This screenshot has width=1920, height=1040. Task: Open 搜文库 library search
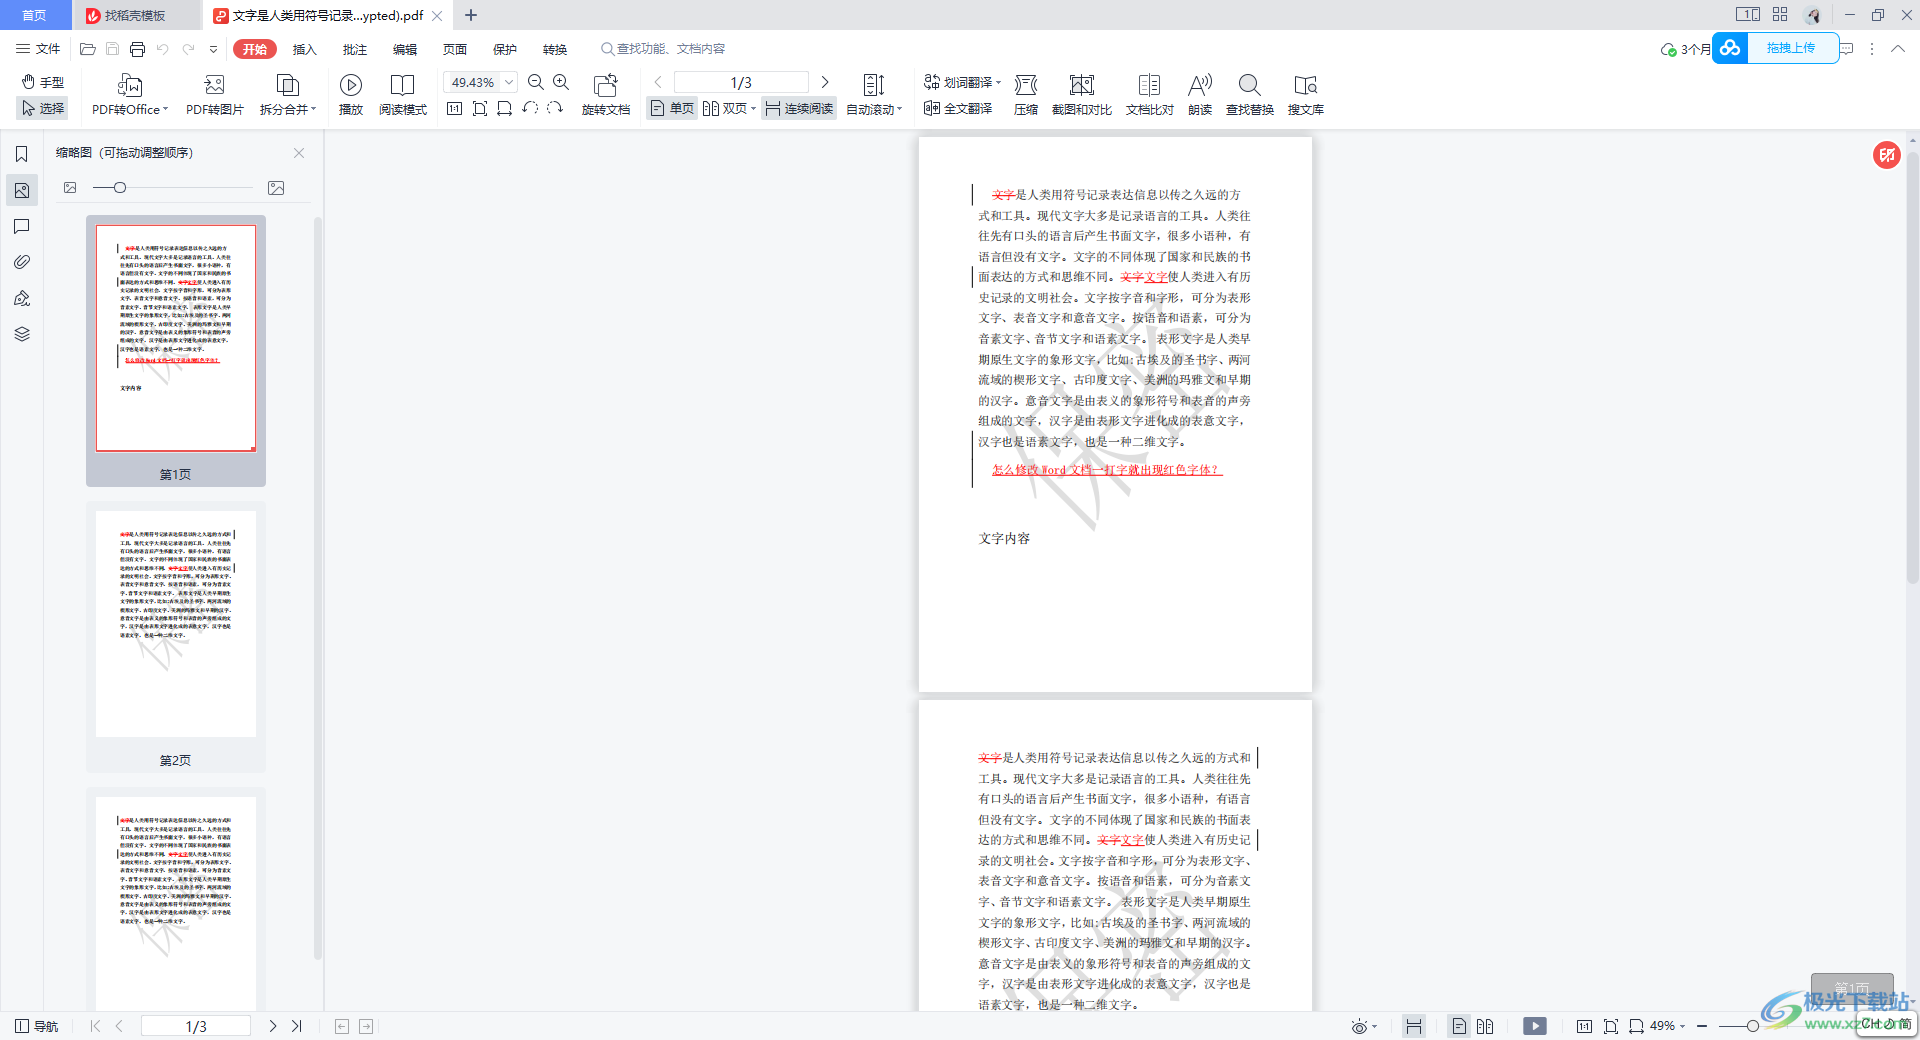pos(1306,96)
